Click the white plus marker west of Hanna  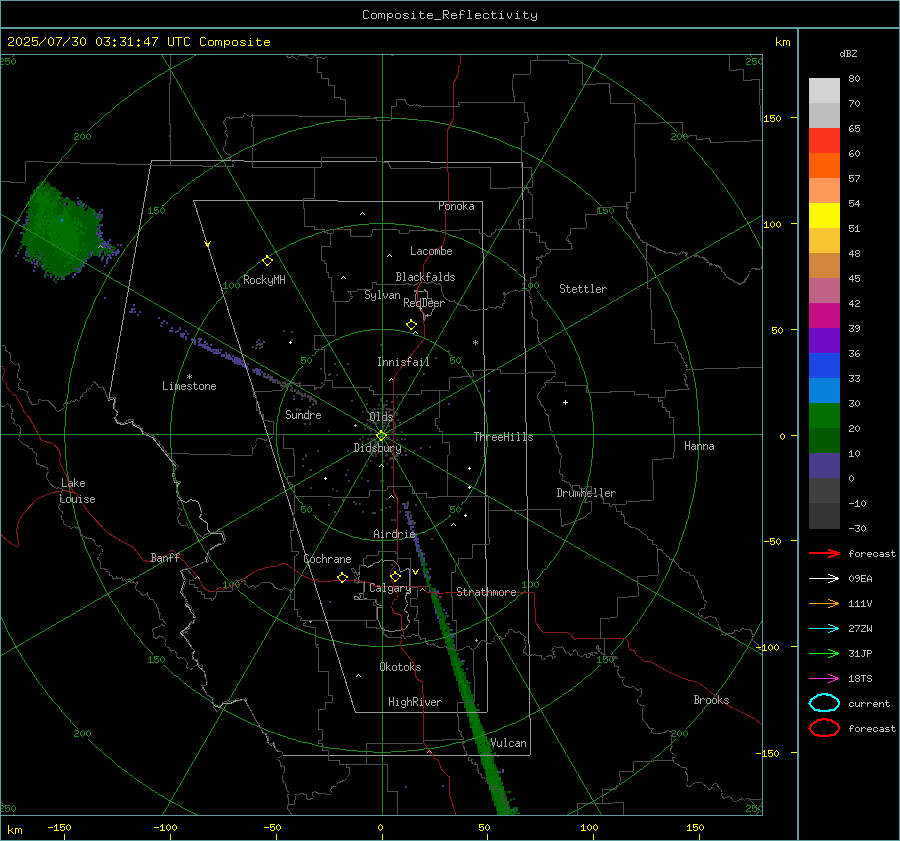(x=565, y=402)
